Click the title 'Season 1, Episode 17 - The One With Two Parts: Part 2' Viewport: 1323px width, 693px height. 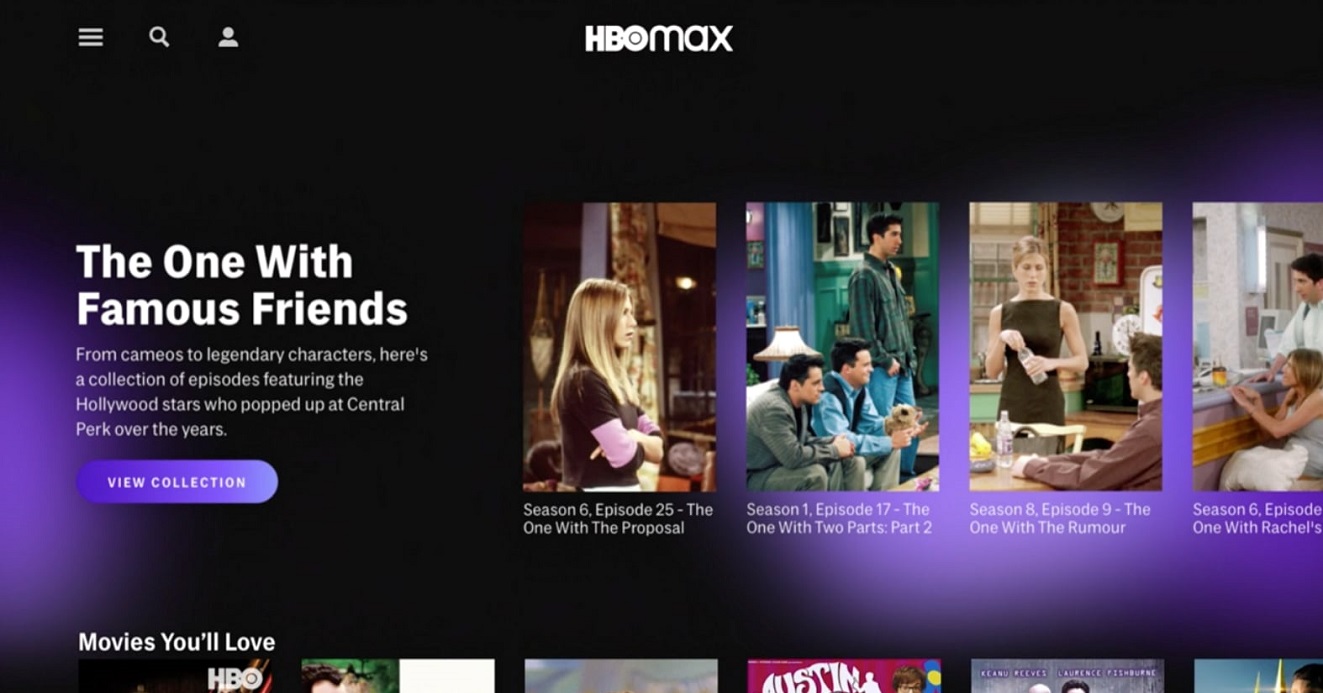coord(839,518)
